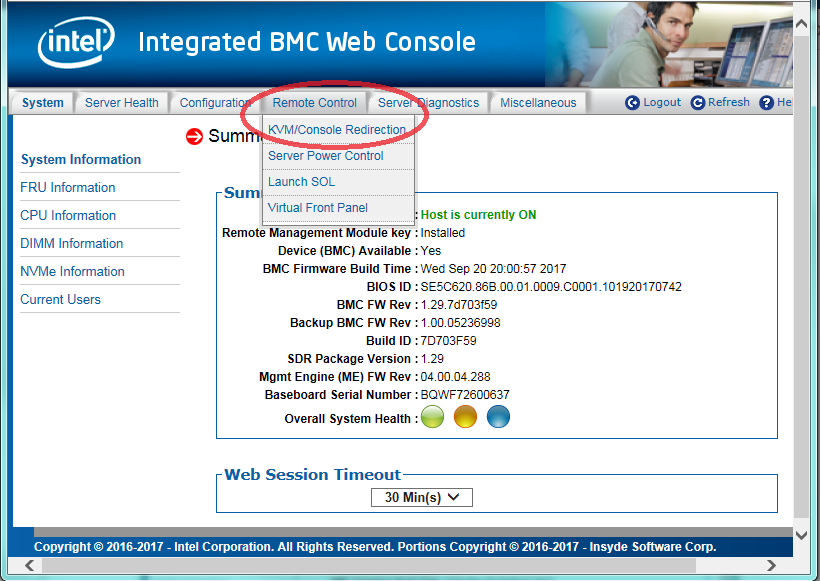Click the red arrow Summary icon

point(195,136)
